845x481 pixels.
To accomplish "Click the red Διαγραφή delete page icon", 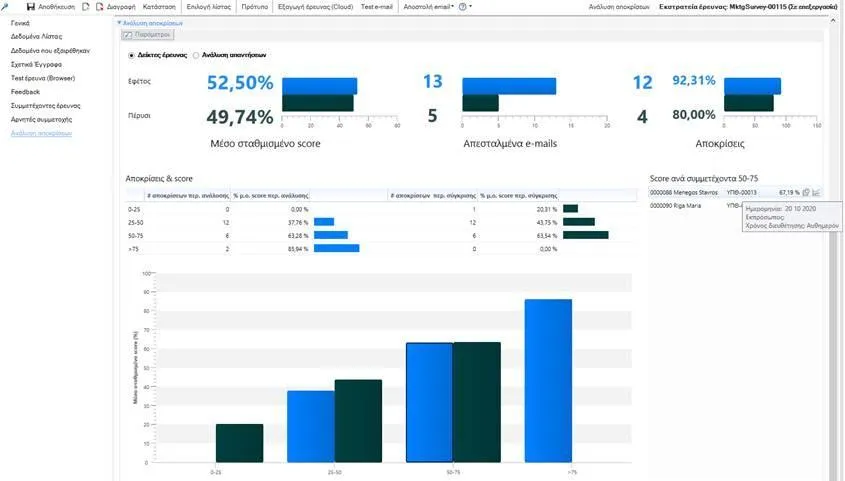I will click(x=100, y=6).
